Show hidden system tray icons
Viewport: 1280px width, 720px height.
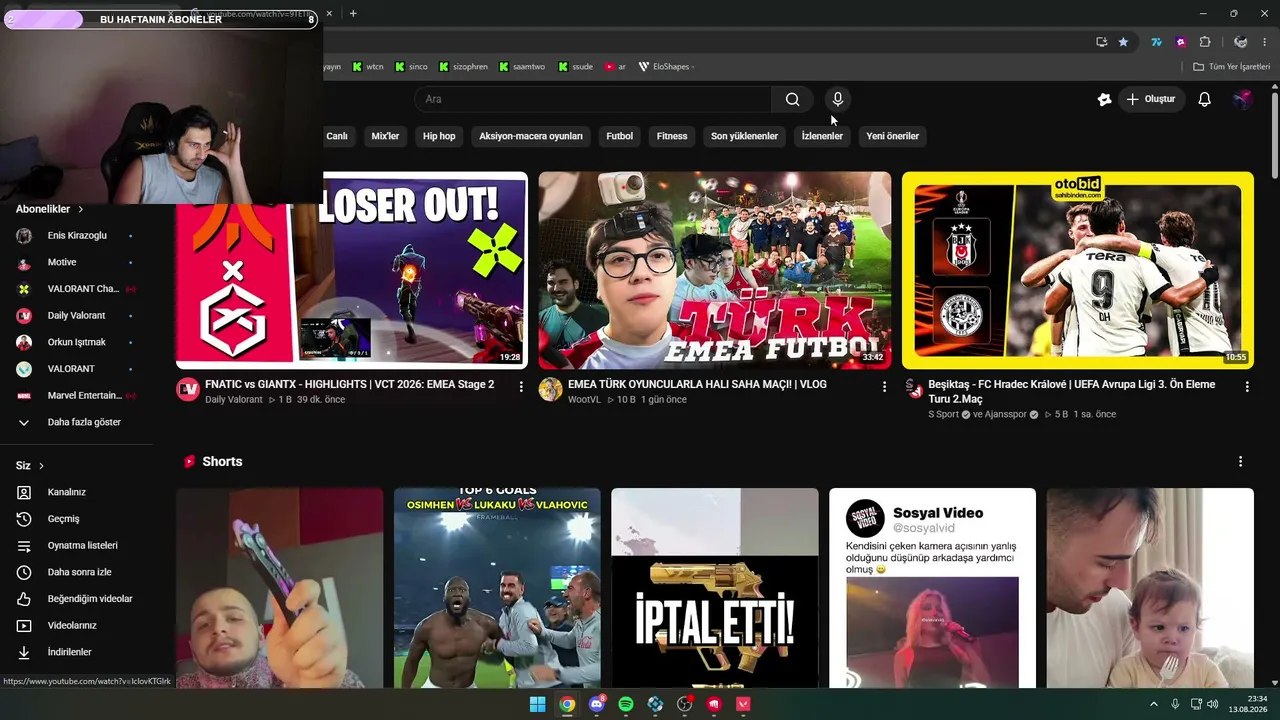tap(1153, 704)
